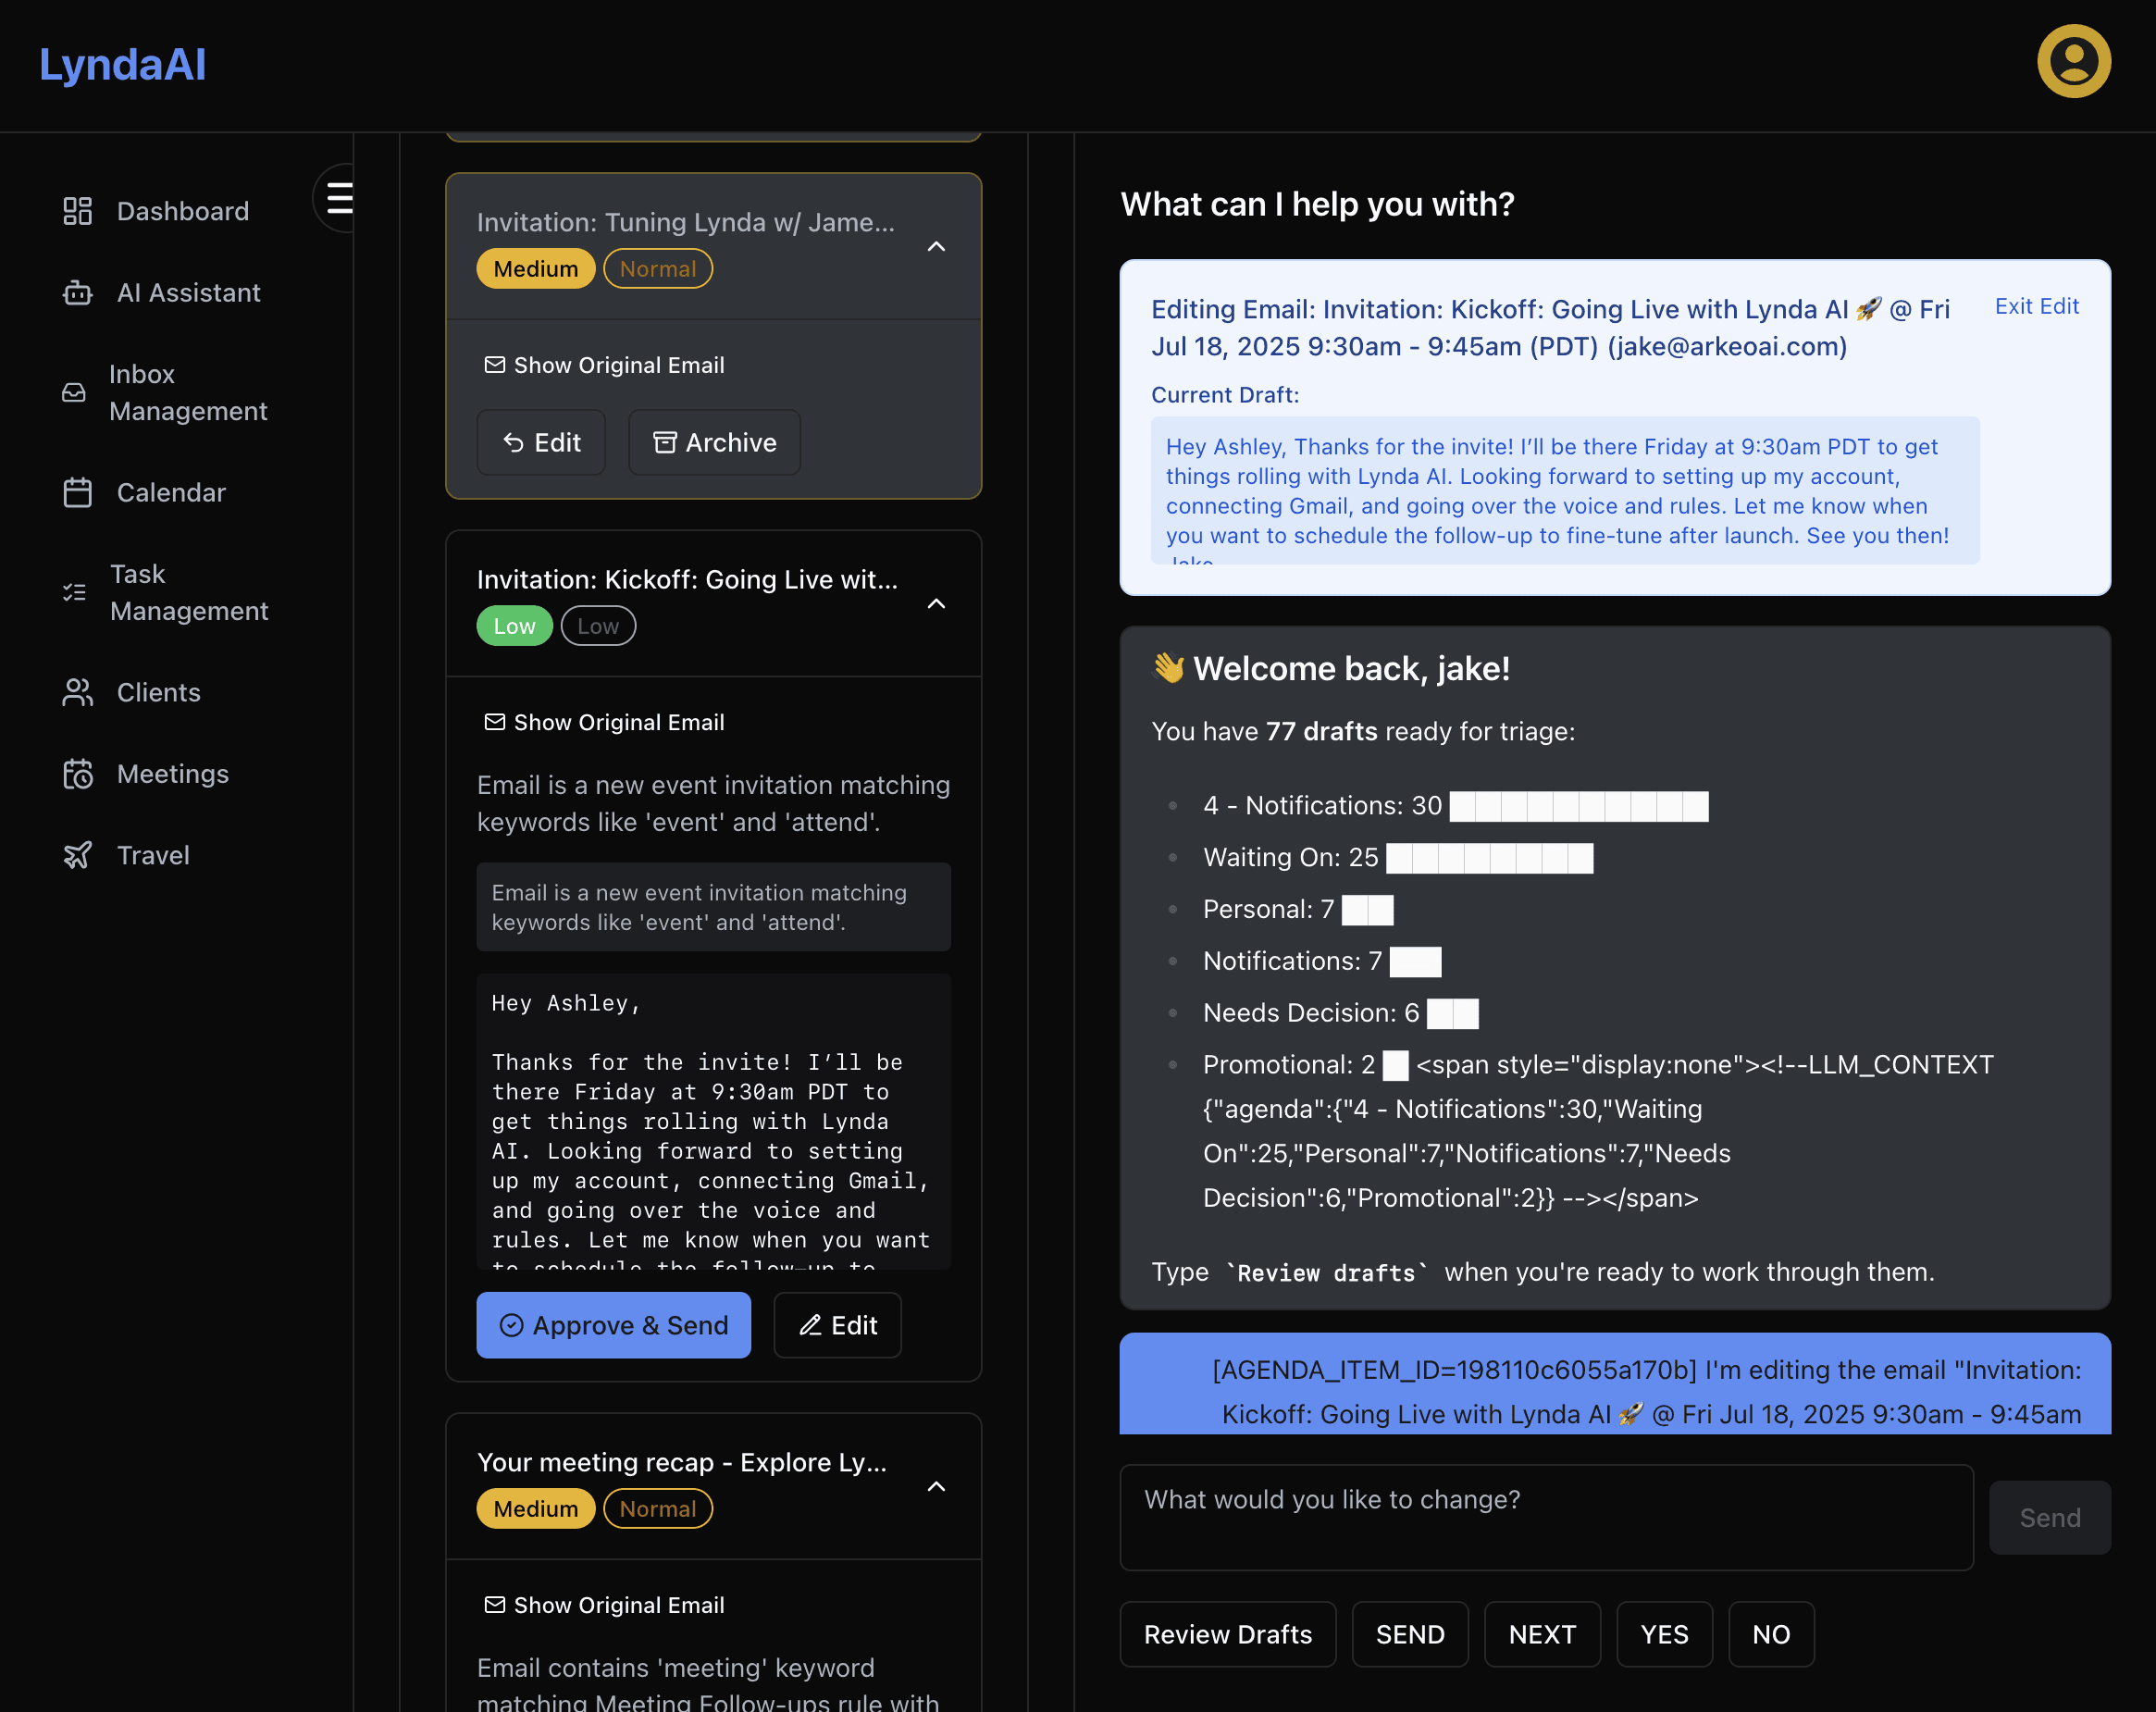Show original email for Kickoff invitation
This screenshot has width=2156, height=1712.
click(x=605, y=722)
